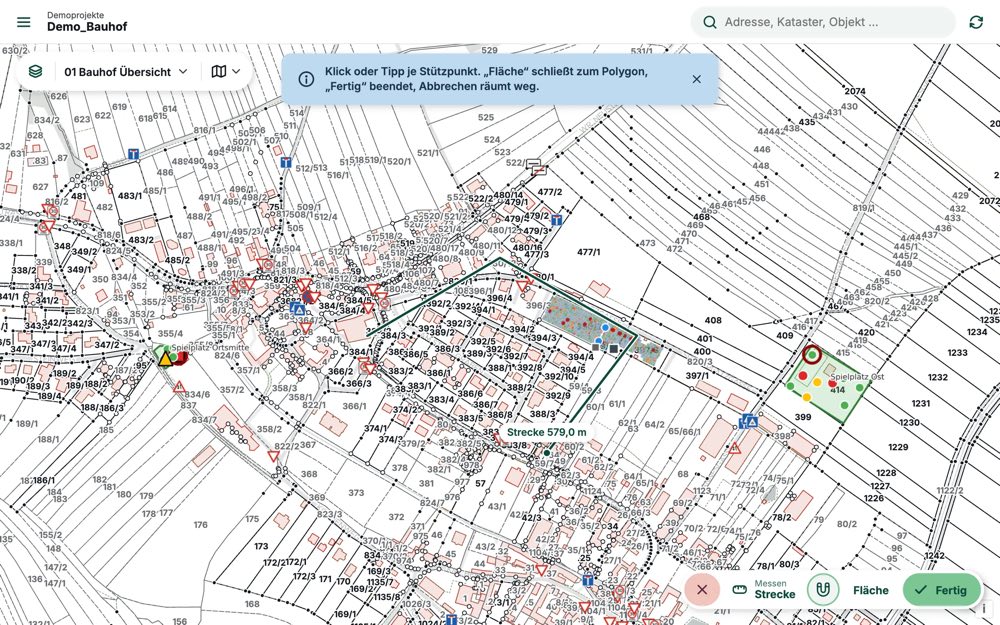
Task: Focus the Adresse, Kataster, Objekt search field
Action: click(823, 22)
